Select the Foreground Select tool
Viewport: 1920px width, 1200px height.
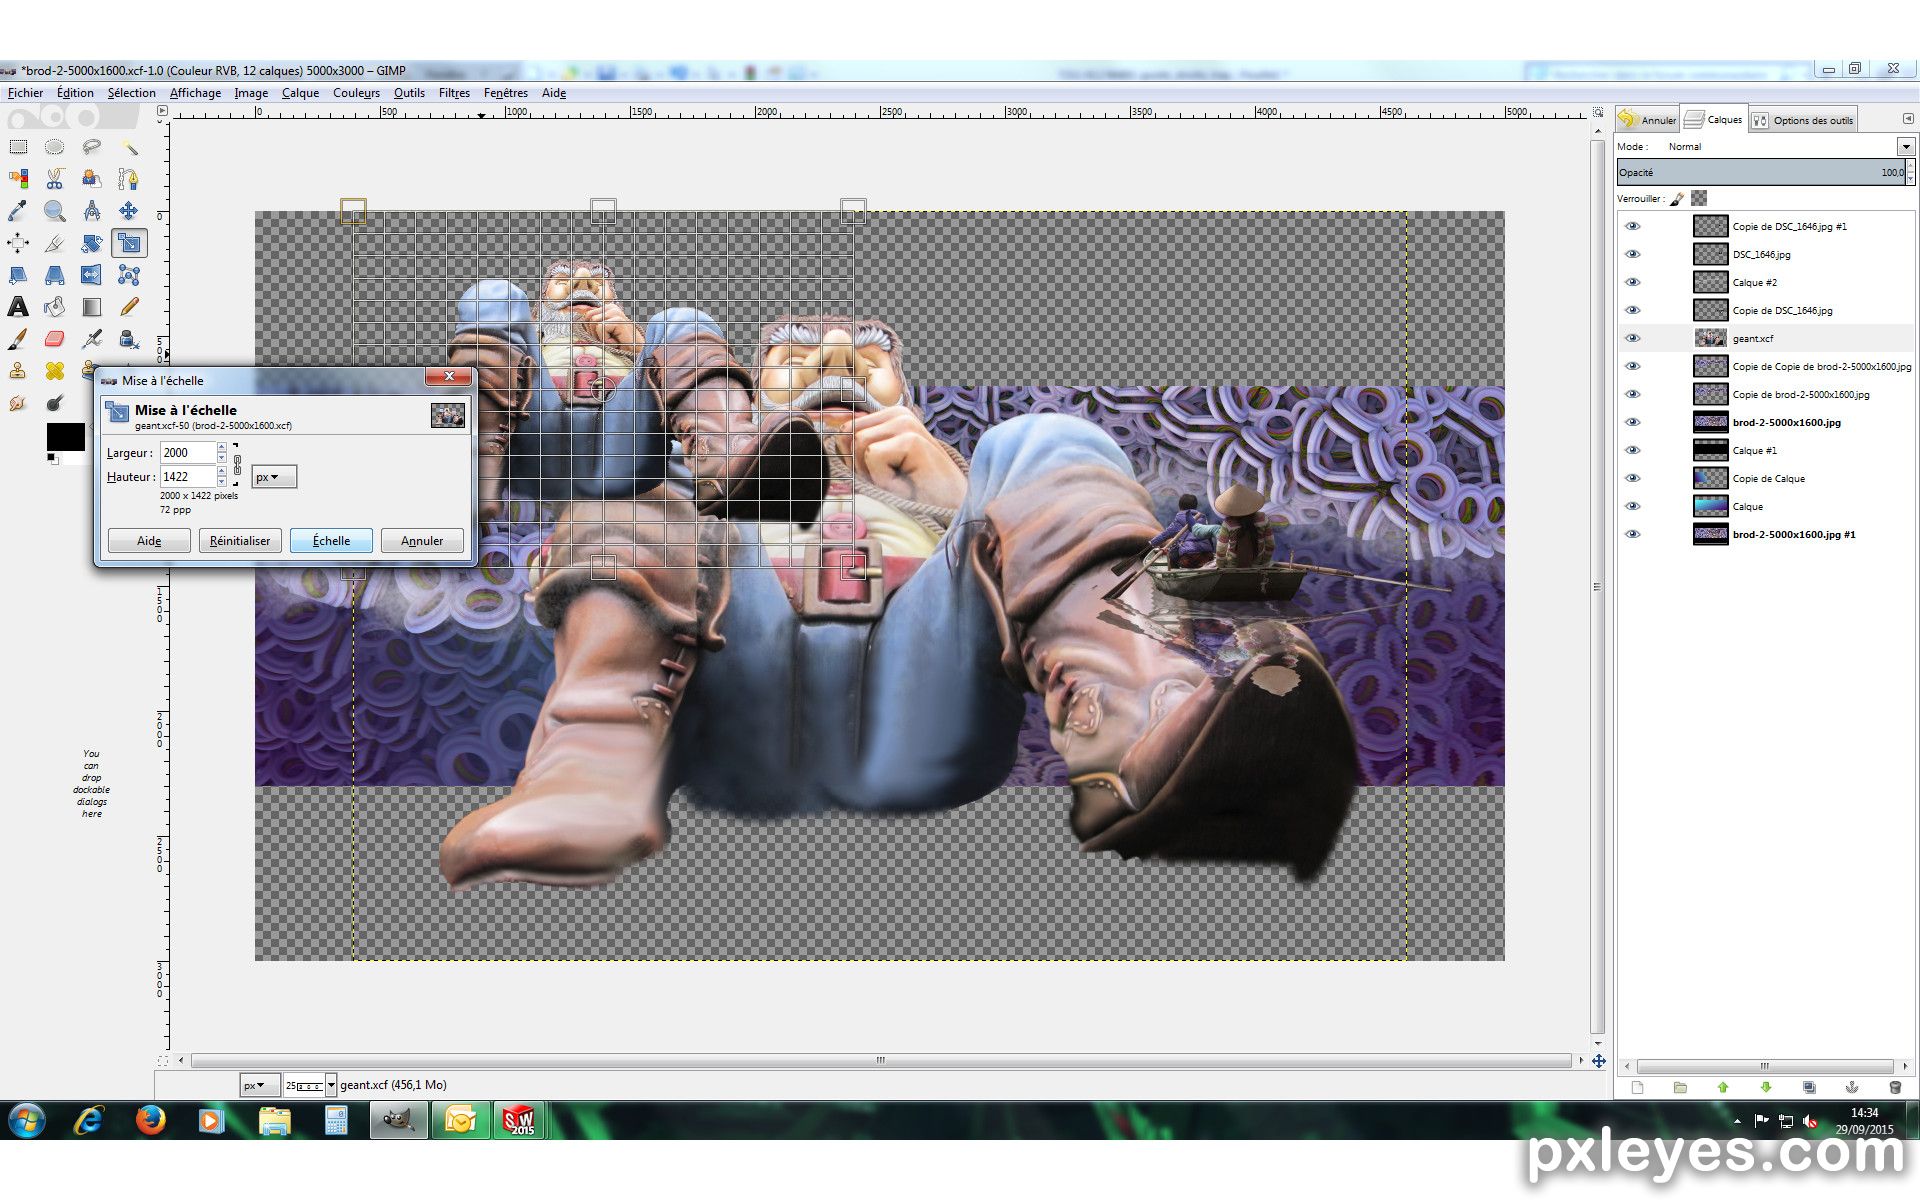tap(92, 179)
